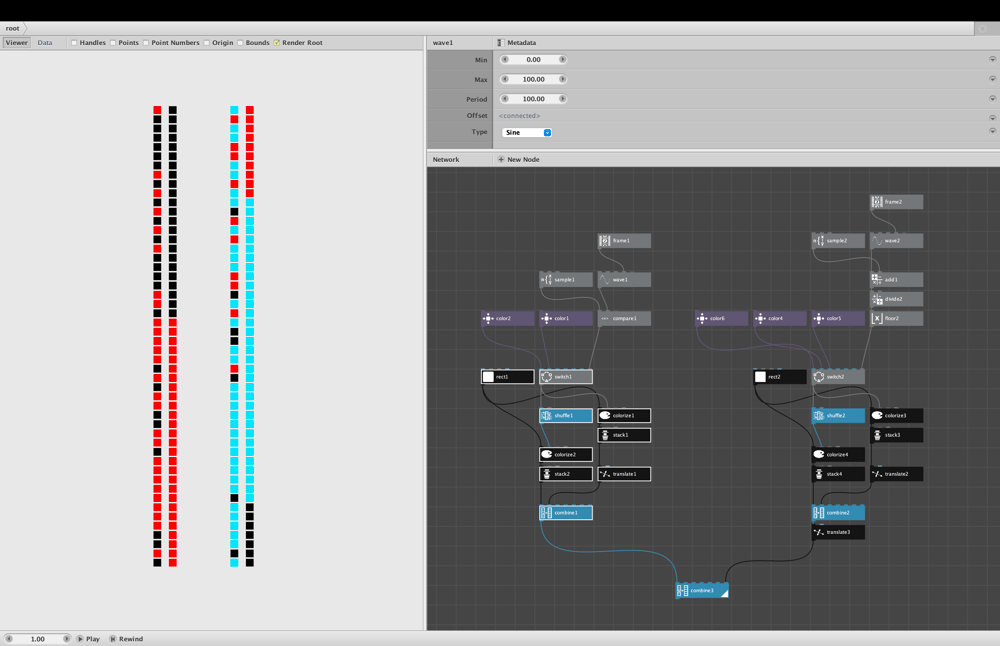Screen dimensions: 1000x646
Task: Select the sample2 node
Action: click(x=838, y=240)
